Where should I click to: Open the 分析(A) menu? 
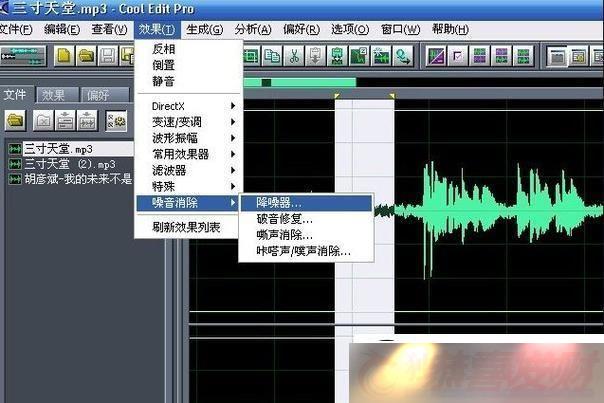coord(253,29)
